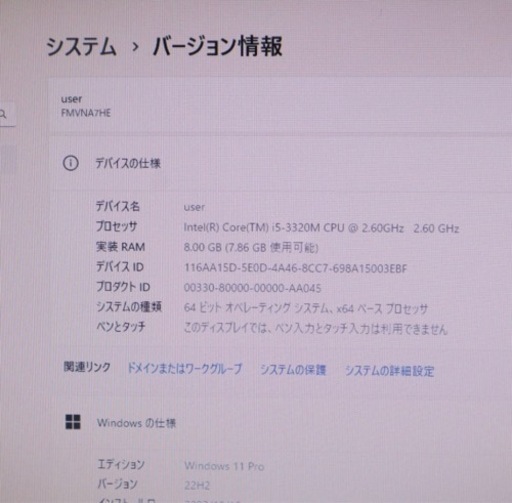512x503 pixels.
Task: Click the breadcrumb chevron after システム
Action: click(135, 47)
